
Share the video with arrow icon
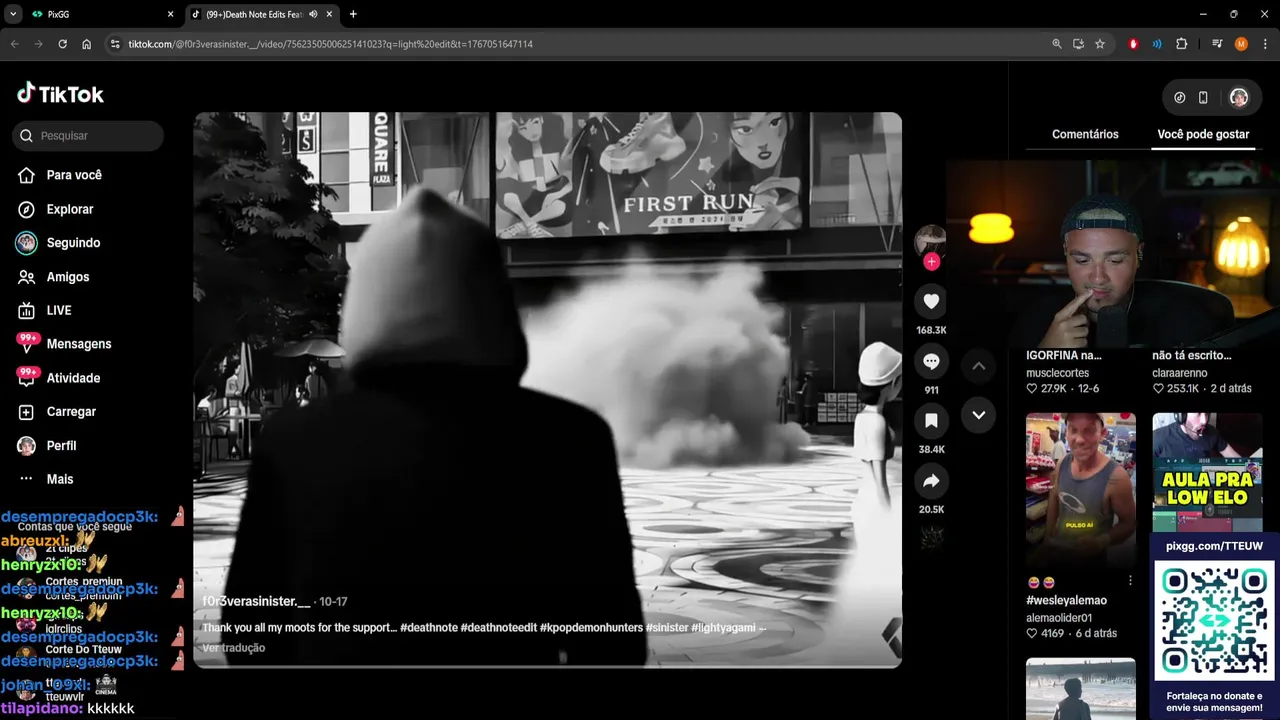coord(931,481)
